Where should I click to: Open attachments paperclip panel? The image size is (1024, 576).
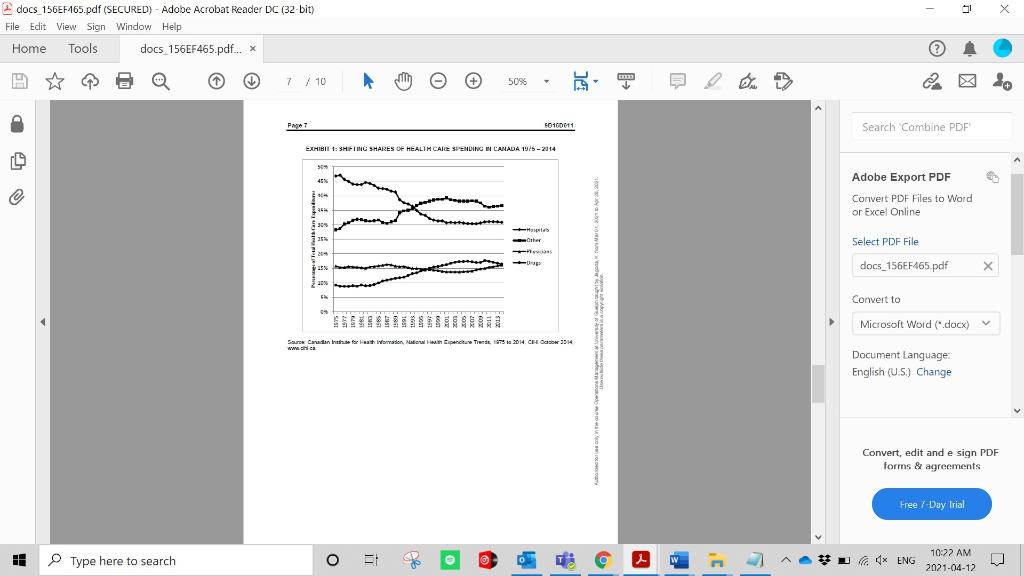tap(17, 197)
